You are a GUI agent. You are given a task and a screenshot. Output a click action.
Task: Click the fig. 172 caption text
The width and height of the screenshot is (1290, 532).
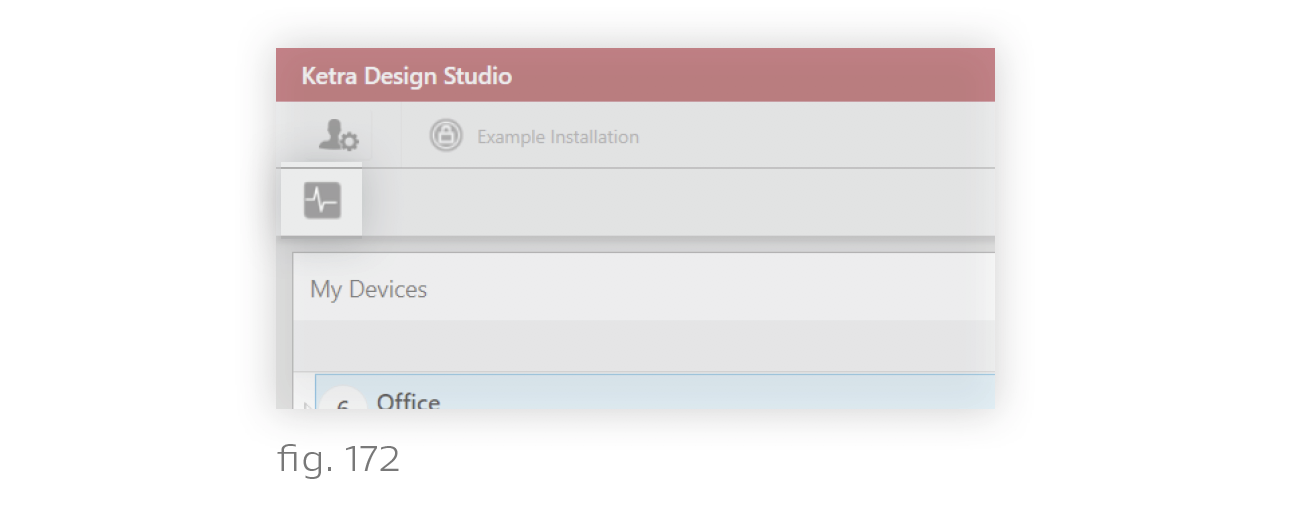point(338,459)
